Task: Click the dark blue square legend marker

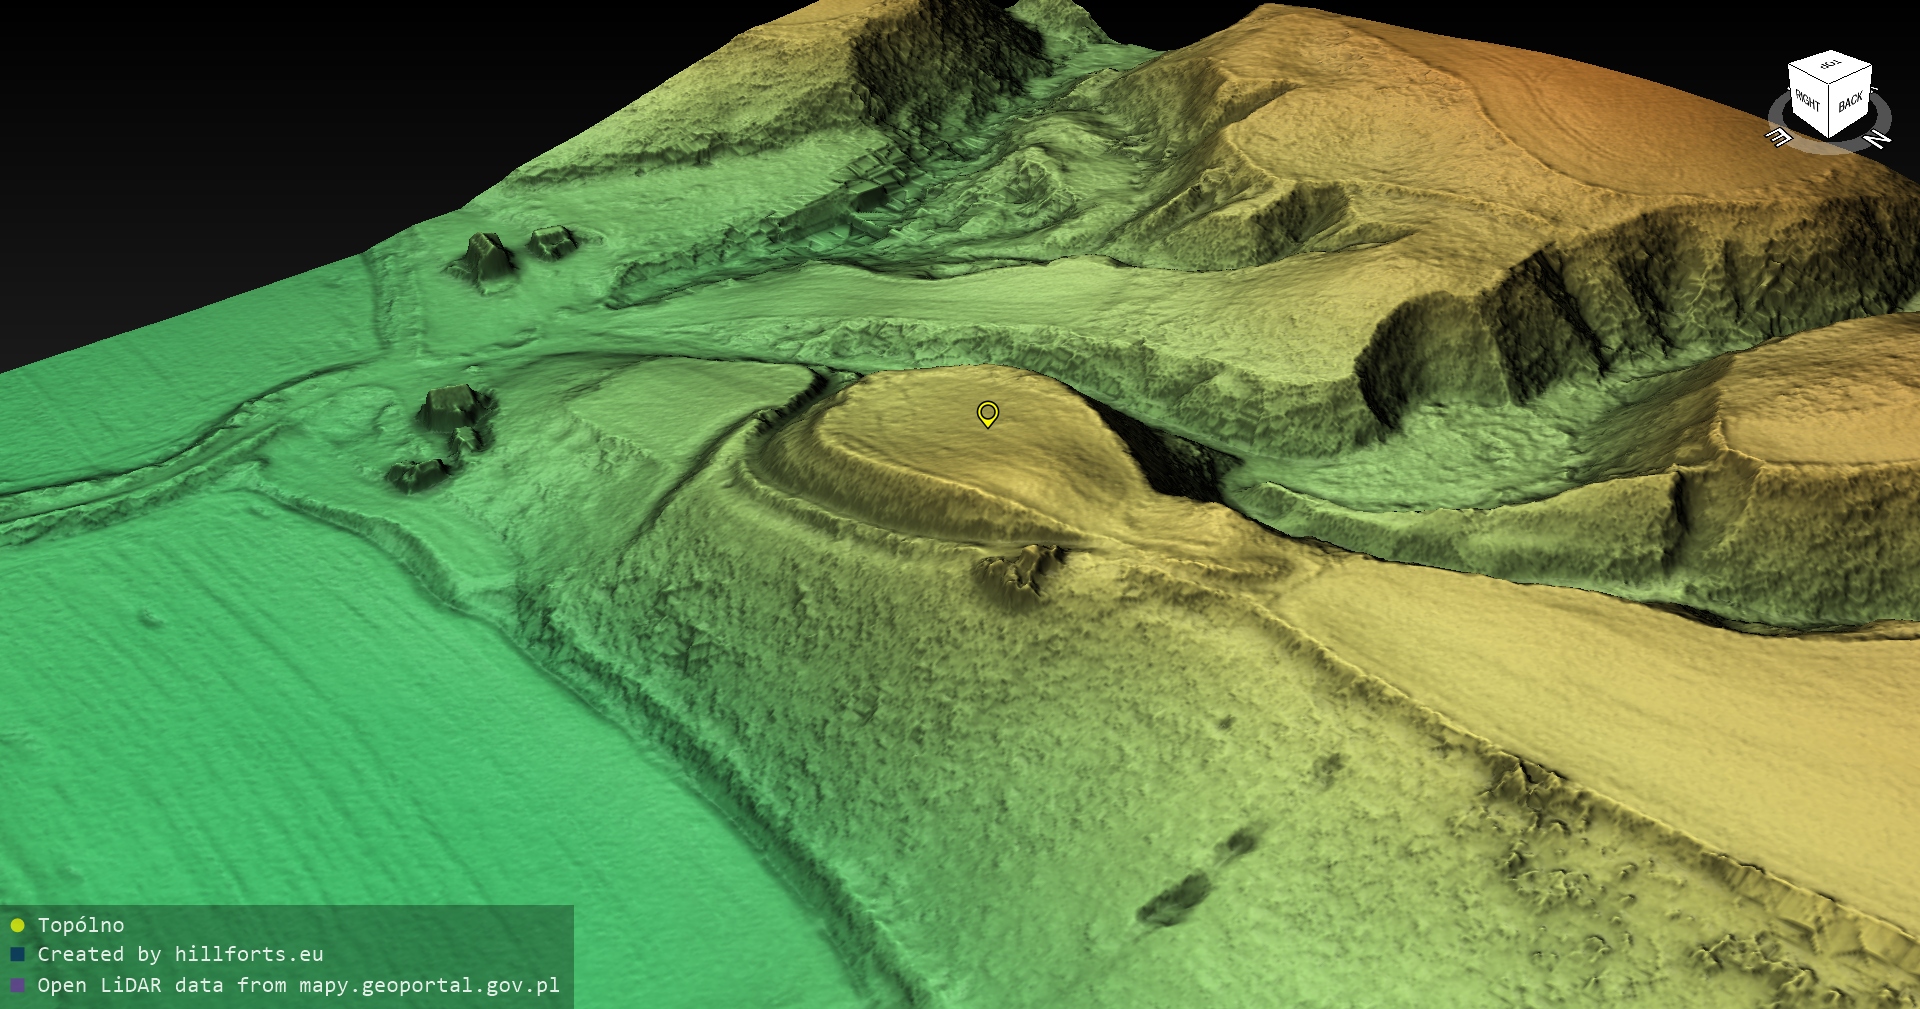Action: (17, 954)
